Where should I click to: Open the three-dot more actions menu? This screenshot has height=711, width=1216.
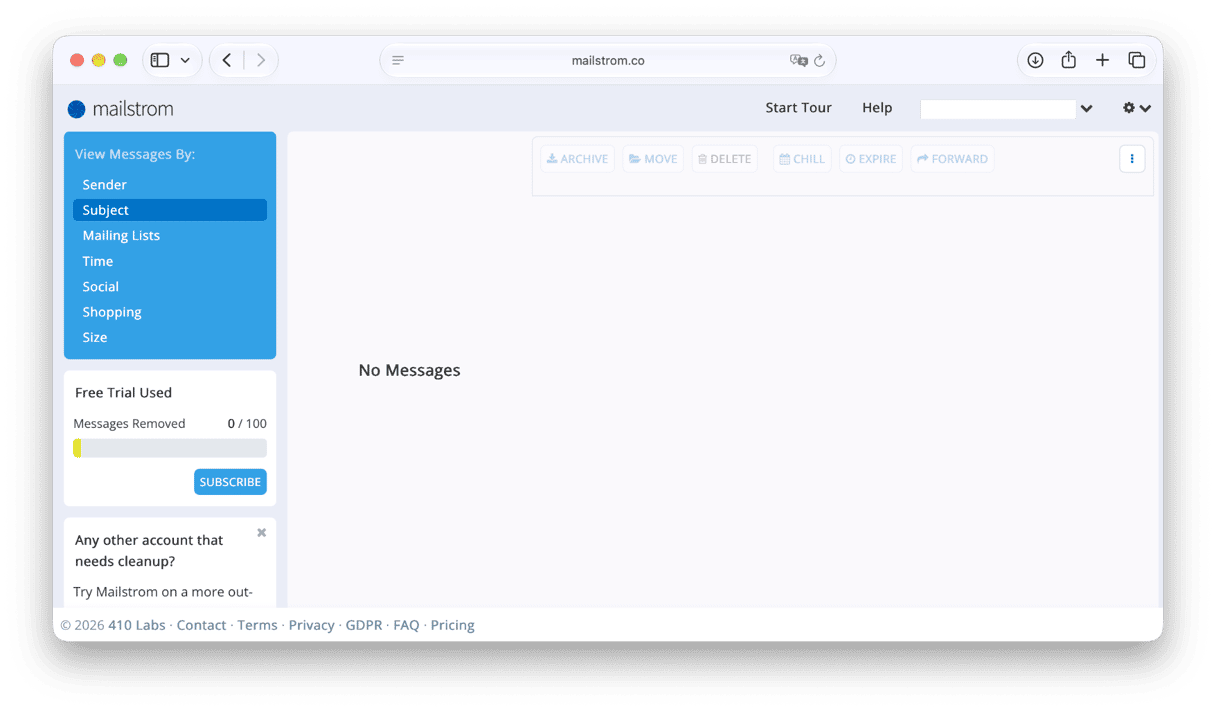[x=1132, y=159]
